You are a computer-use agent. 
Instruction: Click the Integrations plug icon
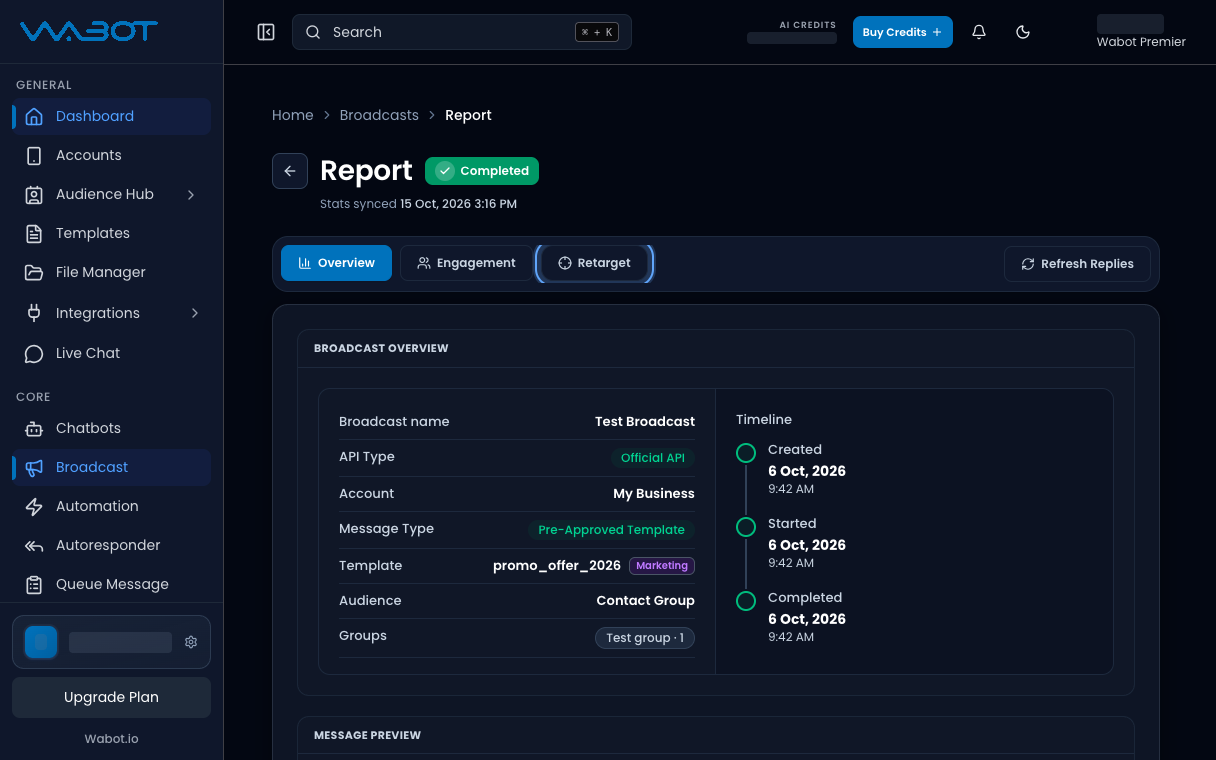coord(34,313)
